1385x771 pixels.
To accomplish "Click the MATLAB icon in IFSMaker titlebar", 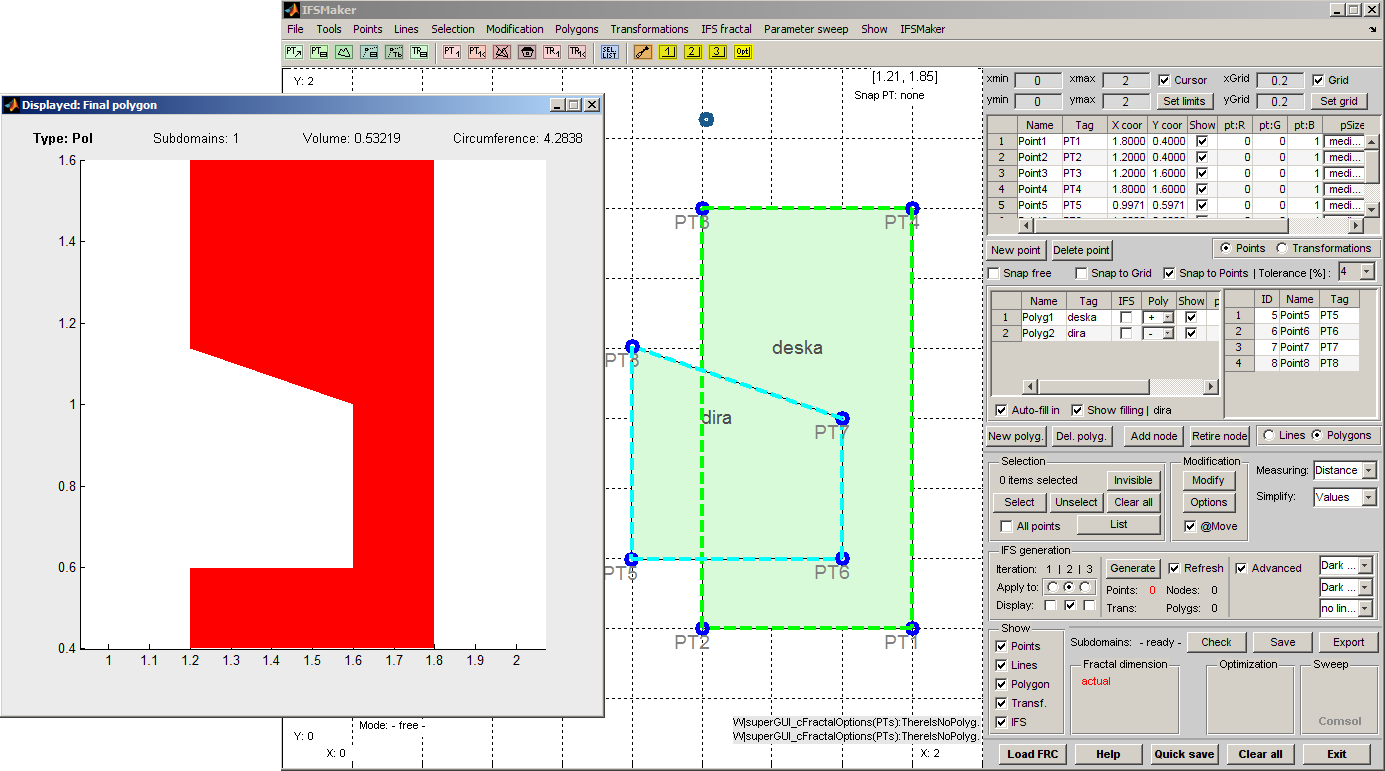I will (x=292, y=9).
